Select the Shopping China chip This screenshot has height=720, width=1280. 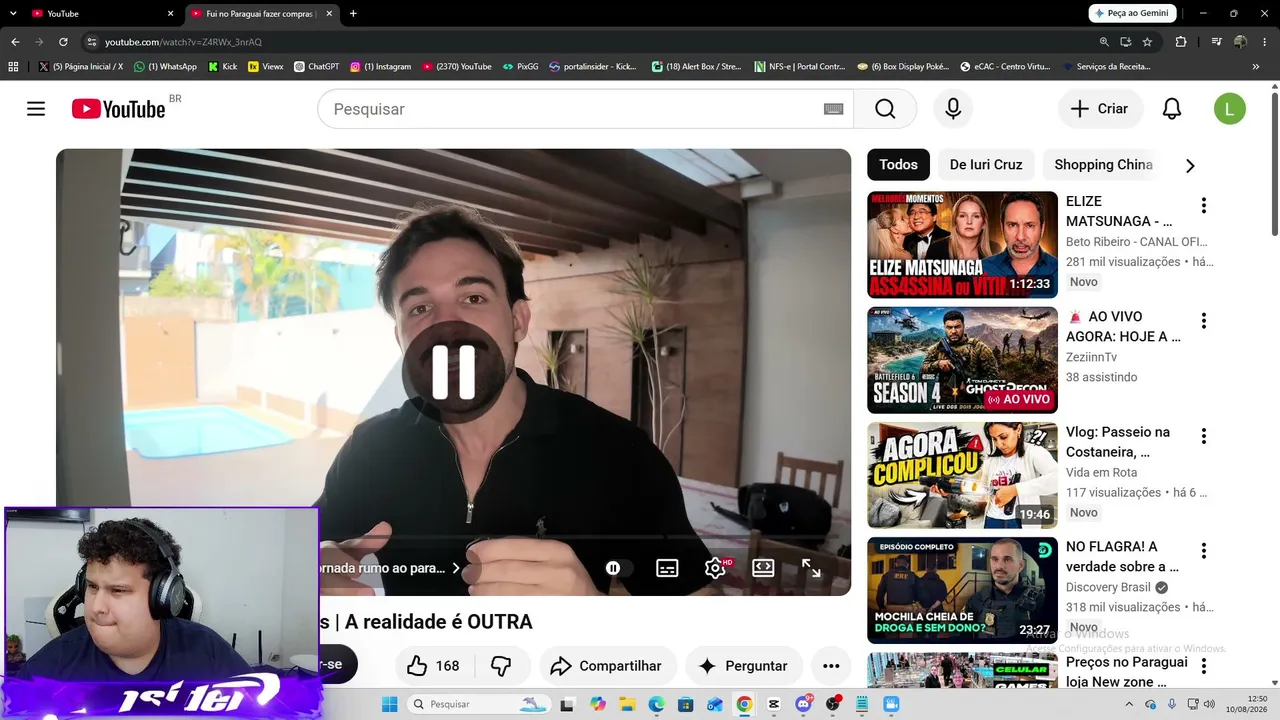click(x=1103, y=165)
